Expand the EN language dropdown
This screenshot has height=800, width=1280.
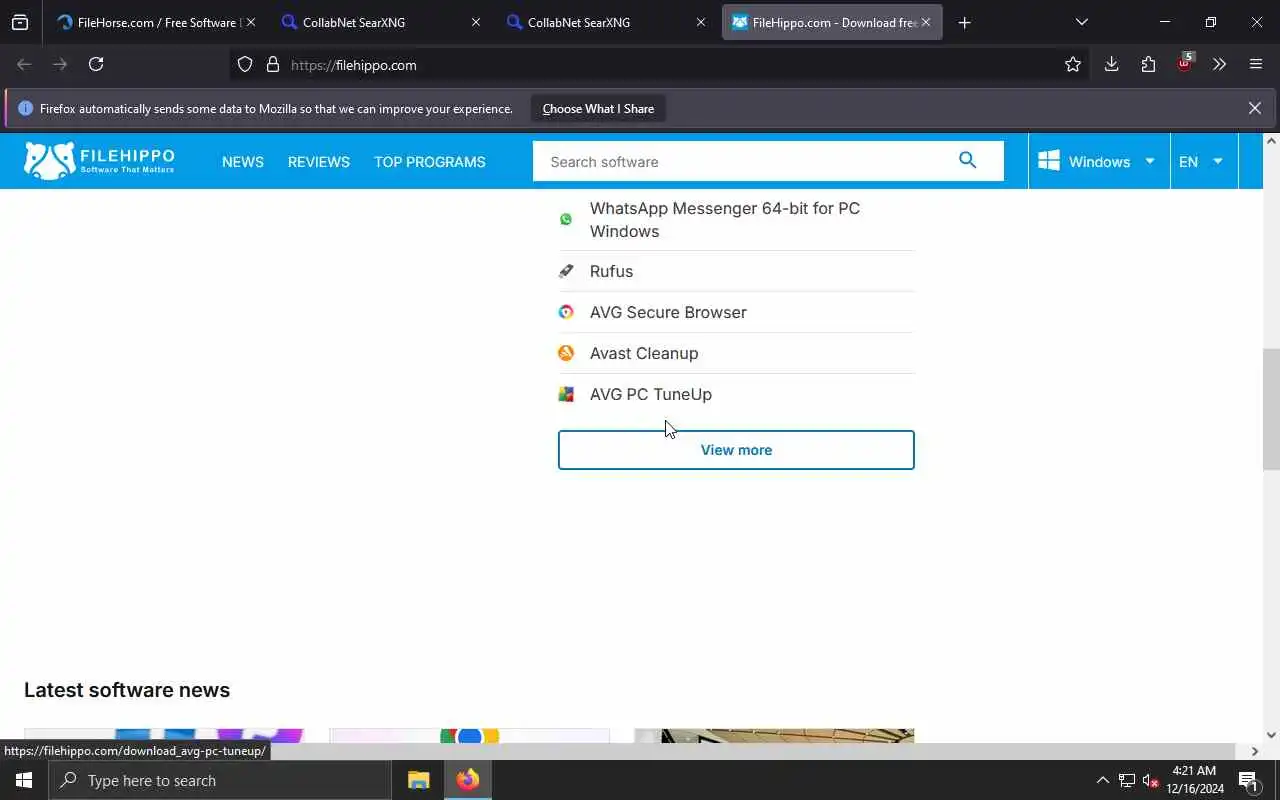click(x=1203, y=161)
